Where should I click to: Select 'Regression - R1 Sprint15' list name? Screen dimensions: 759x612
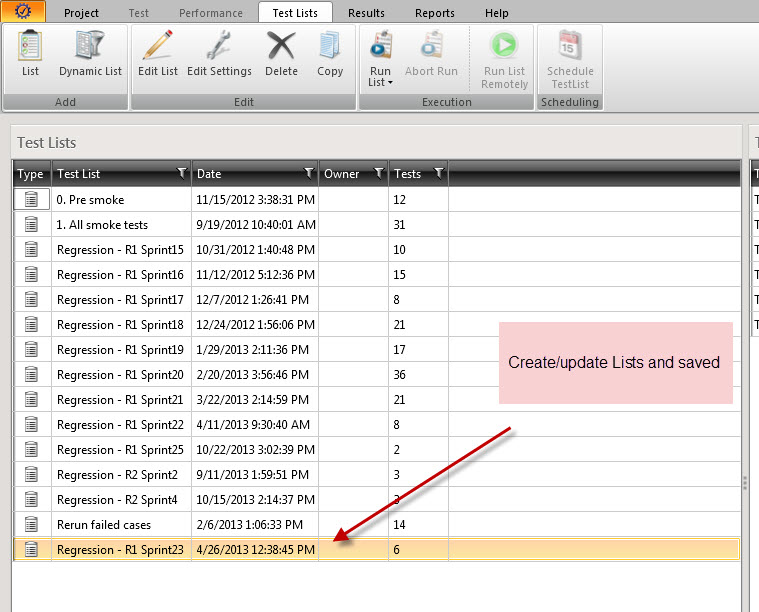[x=120, y=250]
